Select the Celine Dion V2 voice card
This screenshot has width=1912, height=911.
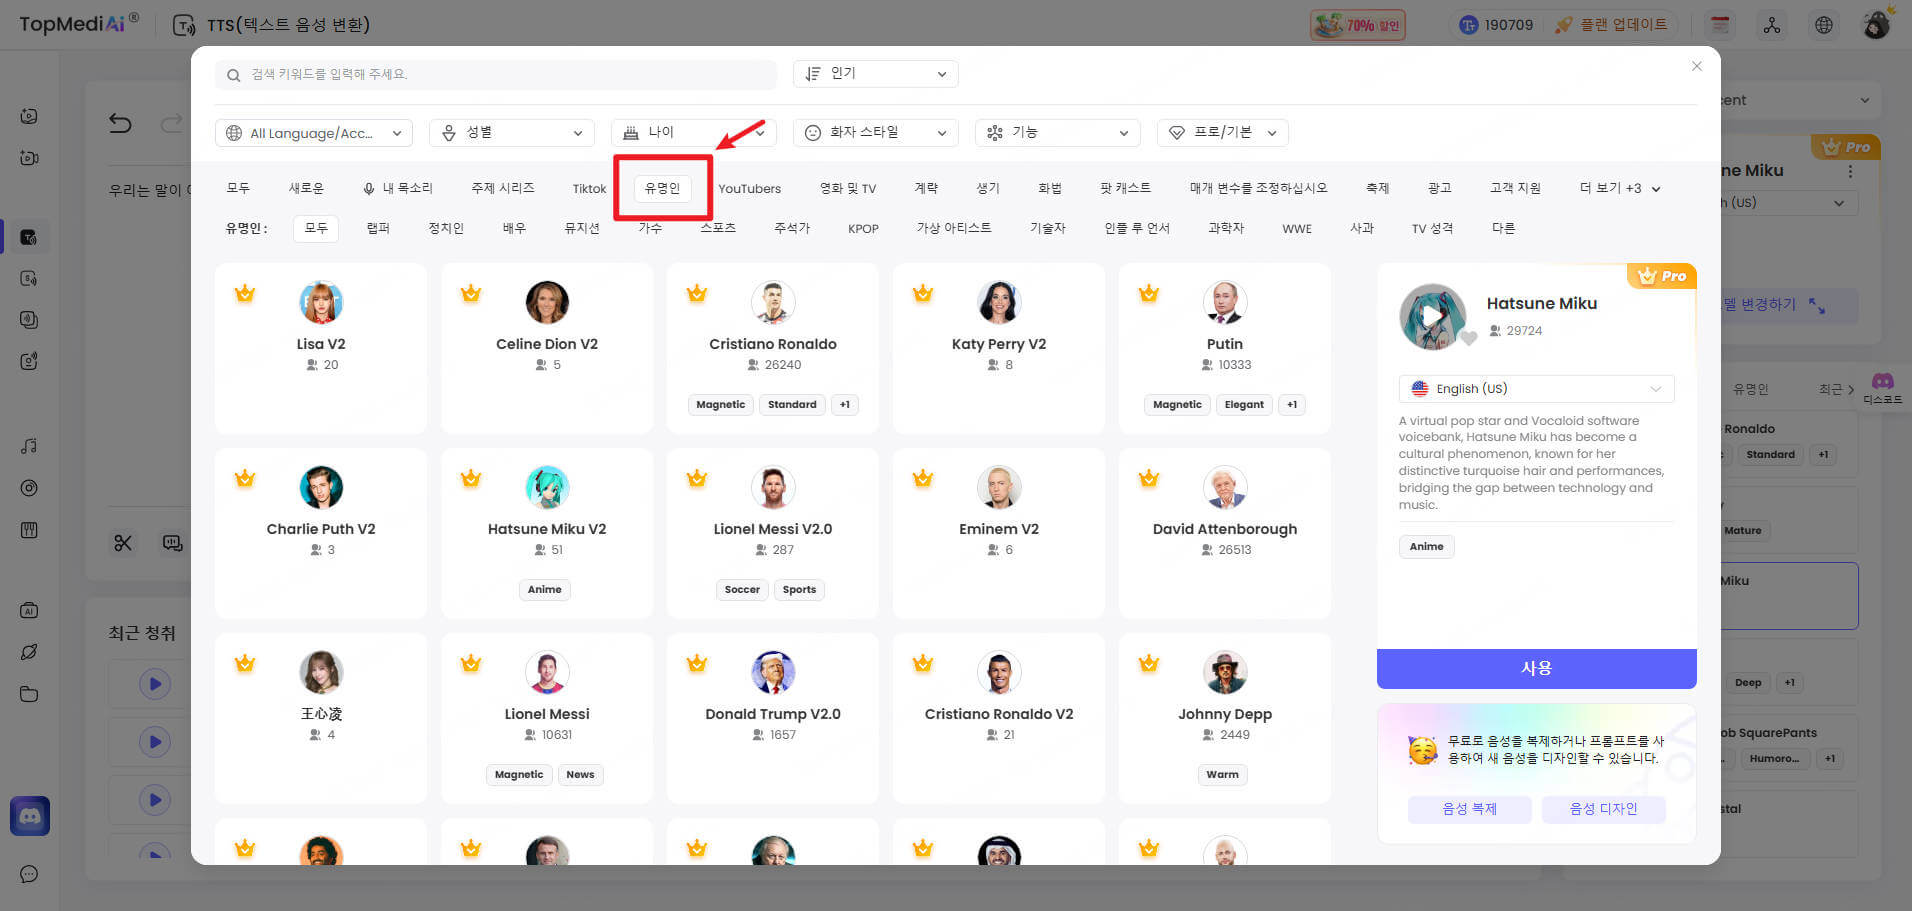(x=547, y=348)
